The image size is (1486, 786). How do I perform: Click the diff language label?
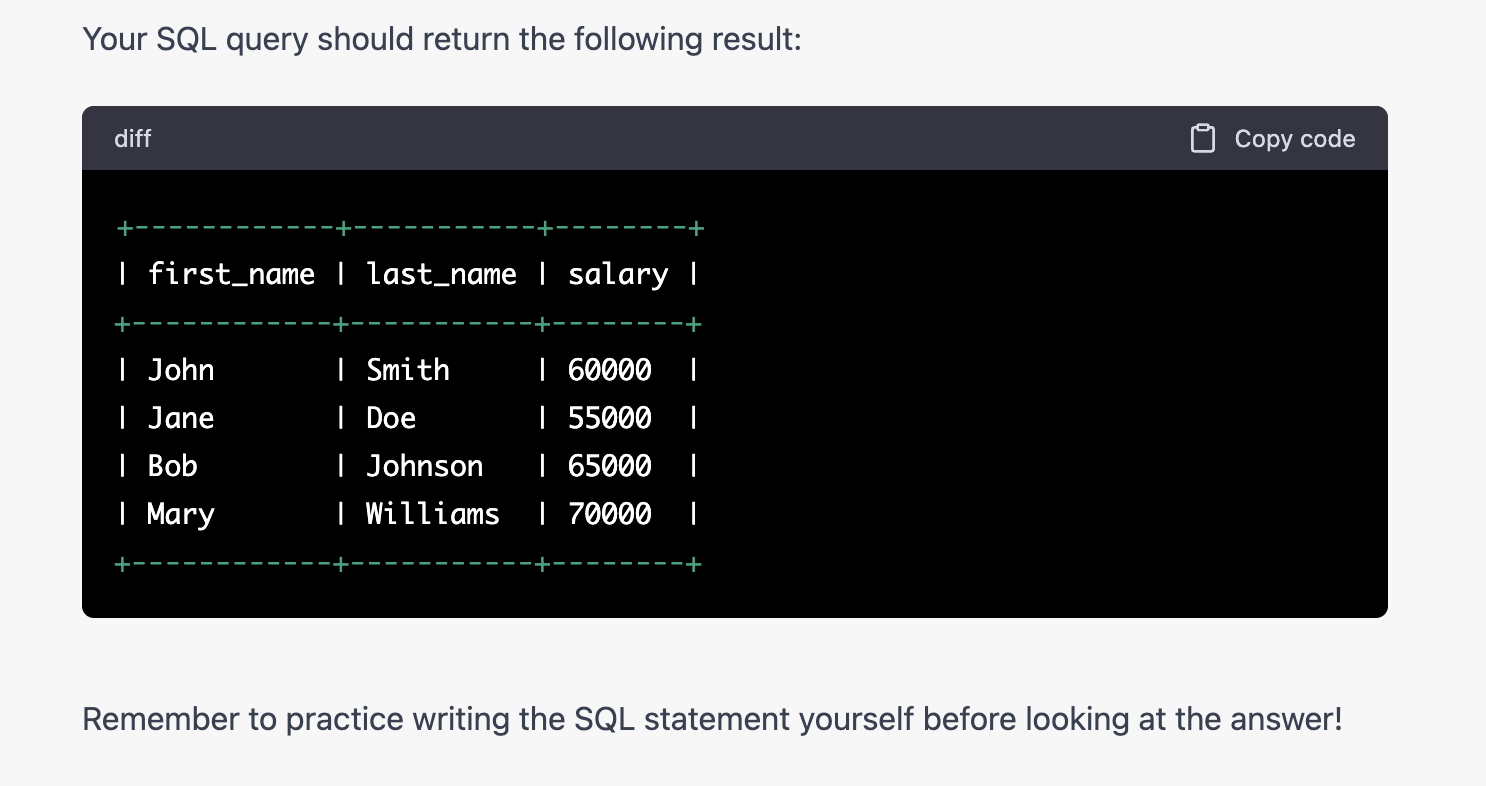133,138
